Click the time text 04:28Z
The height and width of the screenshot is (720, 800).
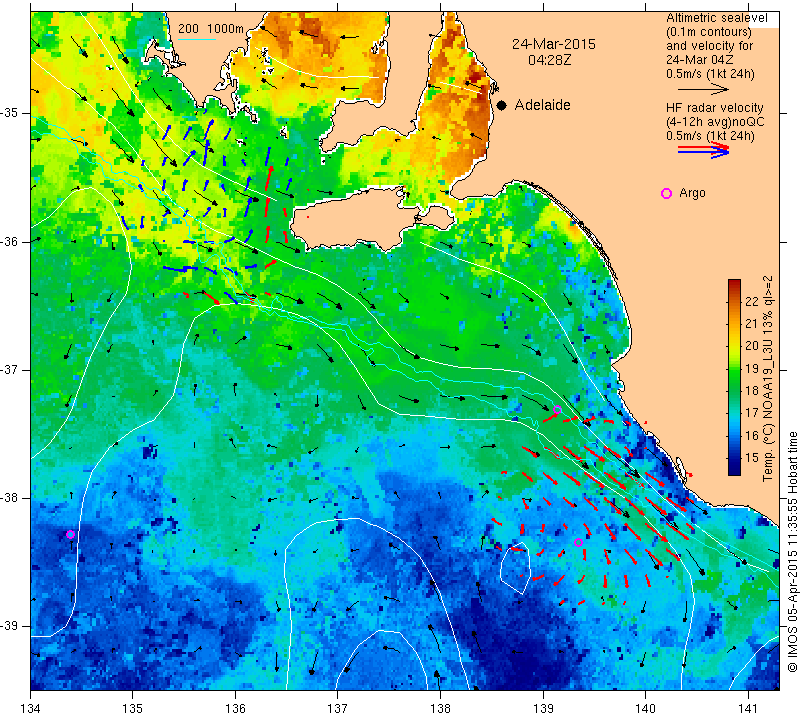[x=549, y=60]
